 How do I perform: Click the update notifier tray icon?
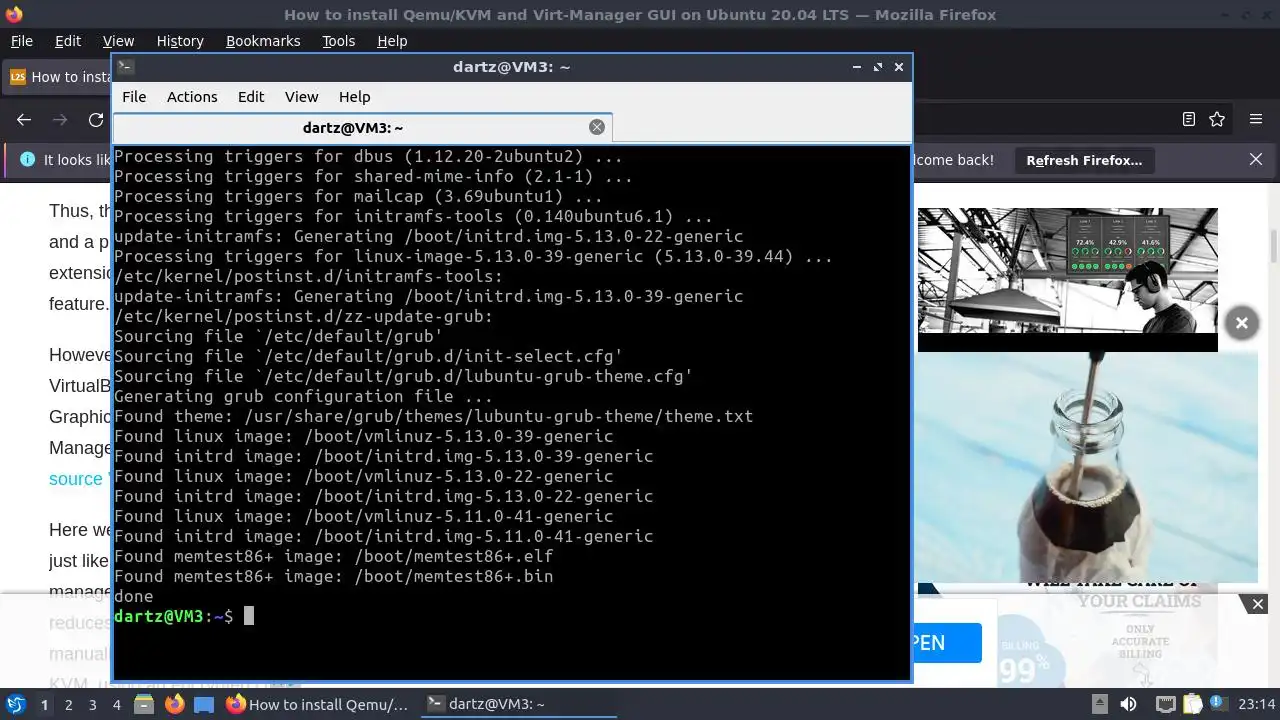click(x=1219, y=704)
